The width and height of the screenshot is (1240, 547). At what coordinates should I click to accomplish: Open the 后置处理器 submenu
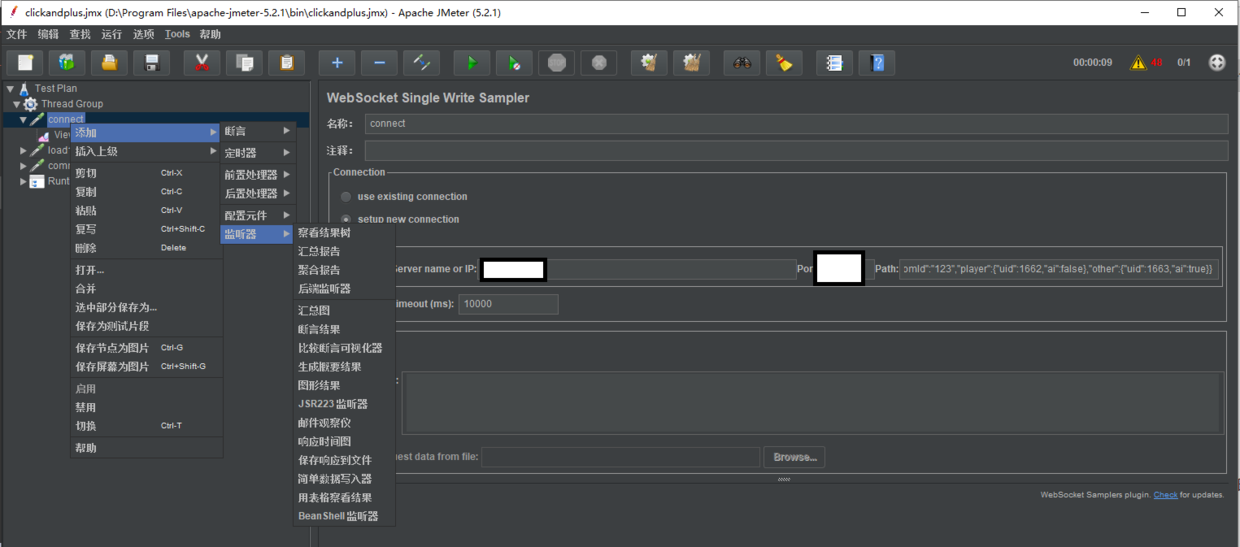pos(258,193)
